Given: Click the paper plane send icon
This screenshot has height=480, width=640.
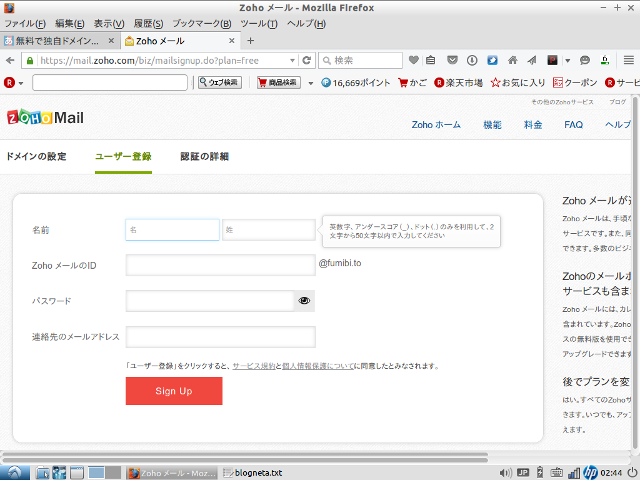Looking at the screenshot, I should click(532, 60).
